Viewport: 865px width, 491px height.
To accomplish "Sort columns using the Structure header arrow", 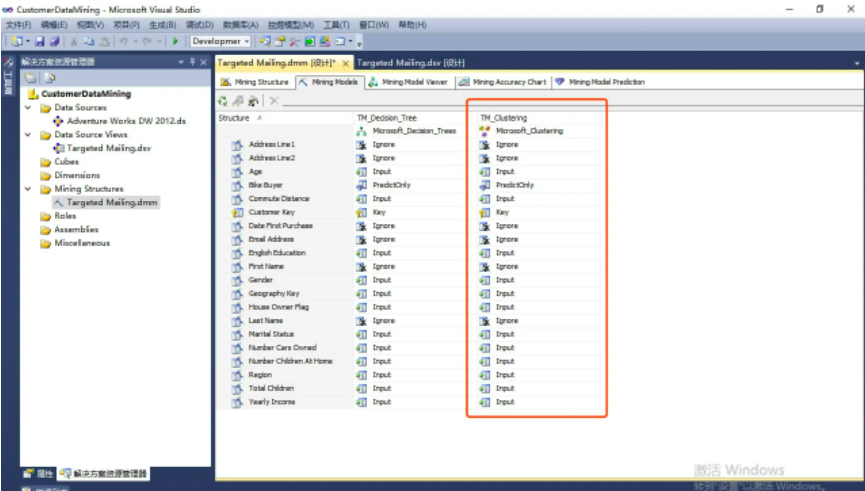I will (x=259, y=118).
